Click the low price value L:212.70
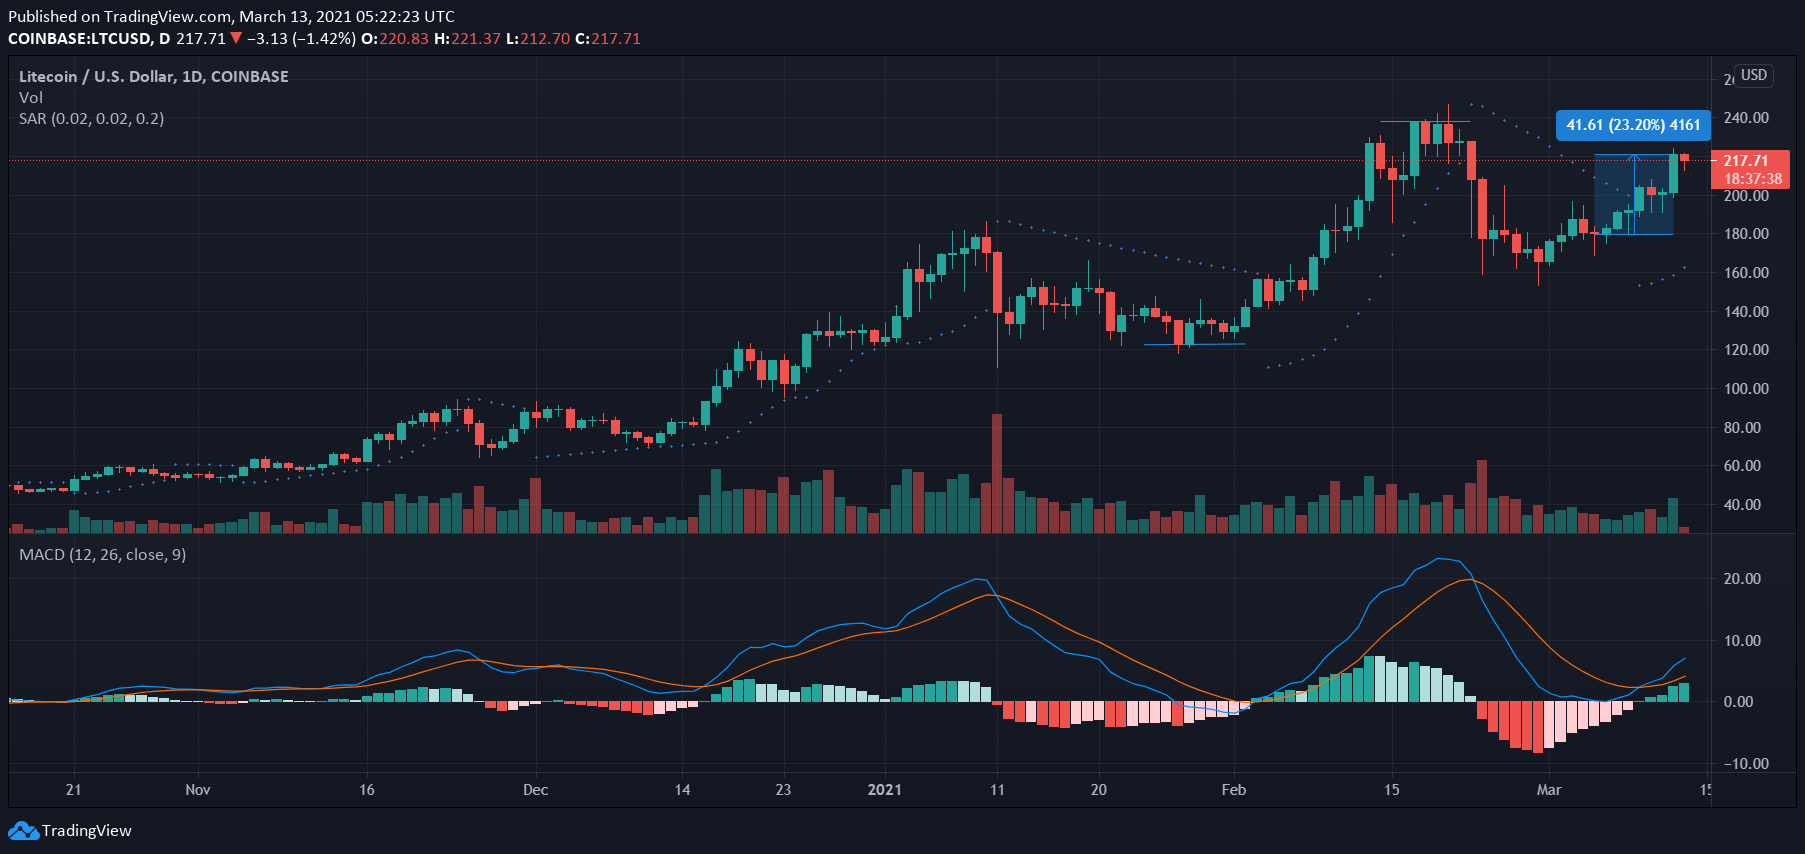Image resolution: width=1805 pixels, height=854 pixels. (538, 39)
